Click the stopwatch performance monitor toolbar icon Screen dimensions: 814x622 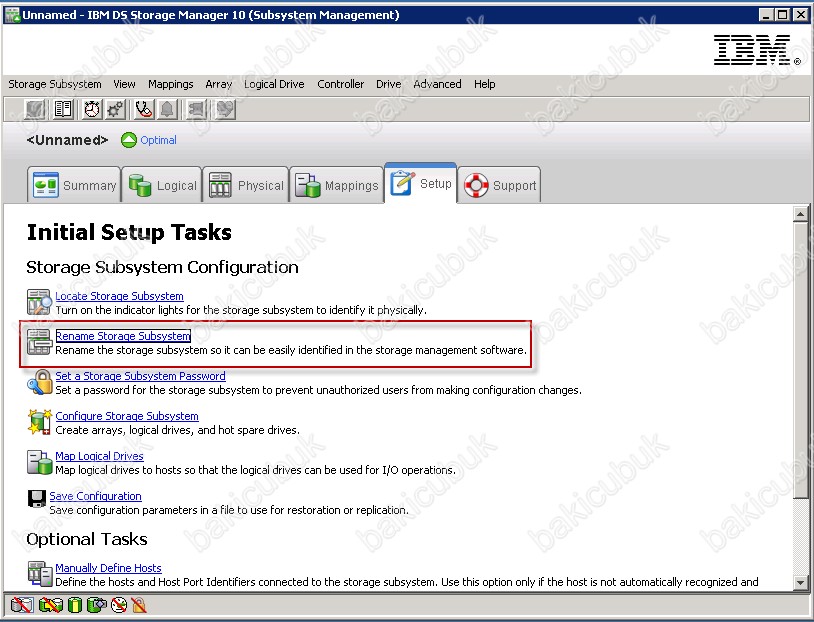91,109
